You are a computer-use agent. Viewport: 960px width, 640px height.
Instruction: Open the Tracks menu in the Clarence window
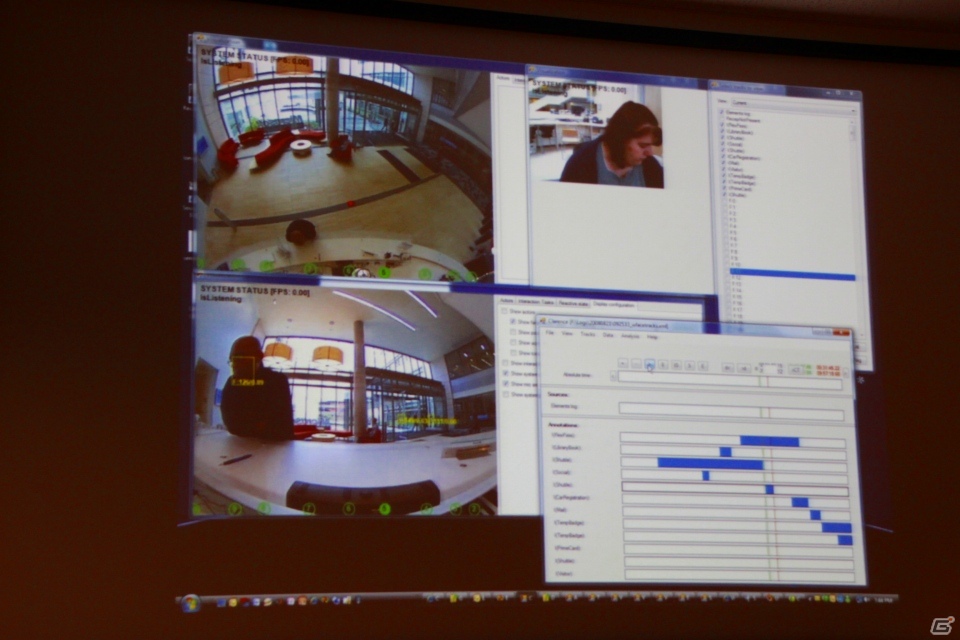click(x=588, y=335)
